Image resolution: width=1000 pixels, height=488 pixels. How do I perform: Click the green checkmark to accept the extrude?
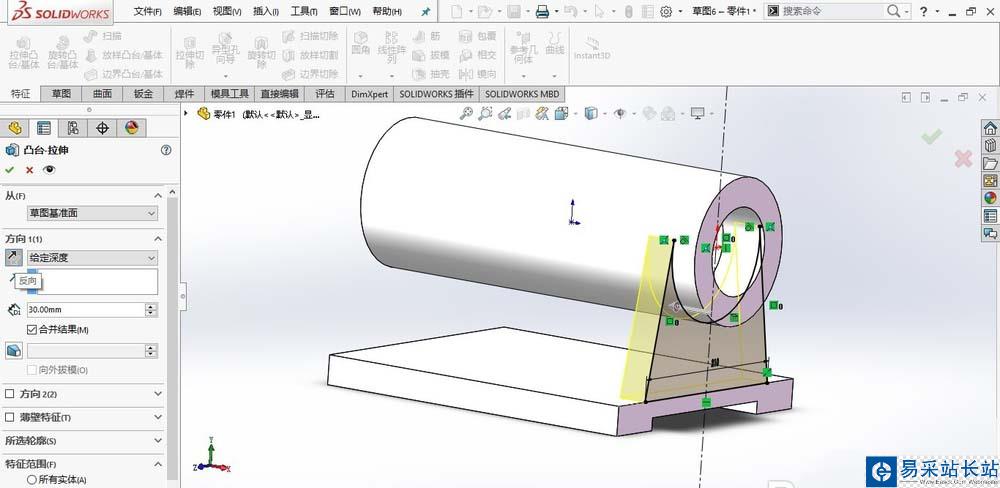point(10,170)
